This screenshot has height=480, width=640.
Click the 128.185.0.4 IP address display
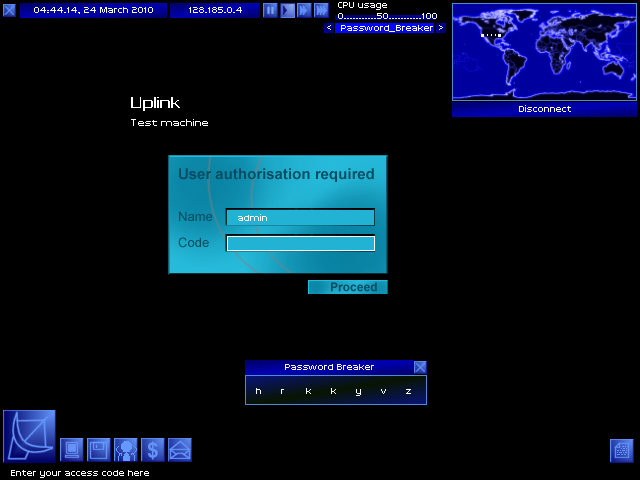pos(215,10)
